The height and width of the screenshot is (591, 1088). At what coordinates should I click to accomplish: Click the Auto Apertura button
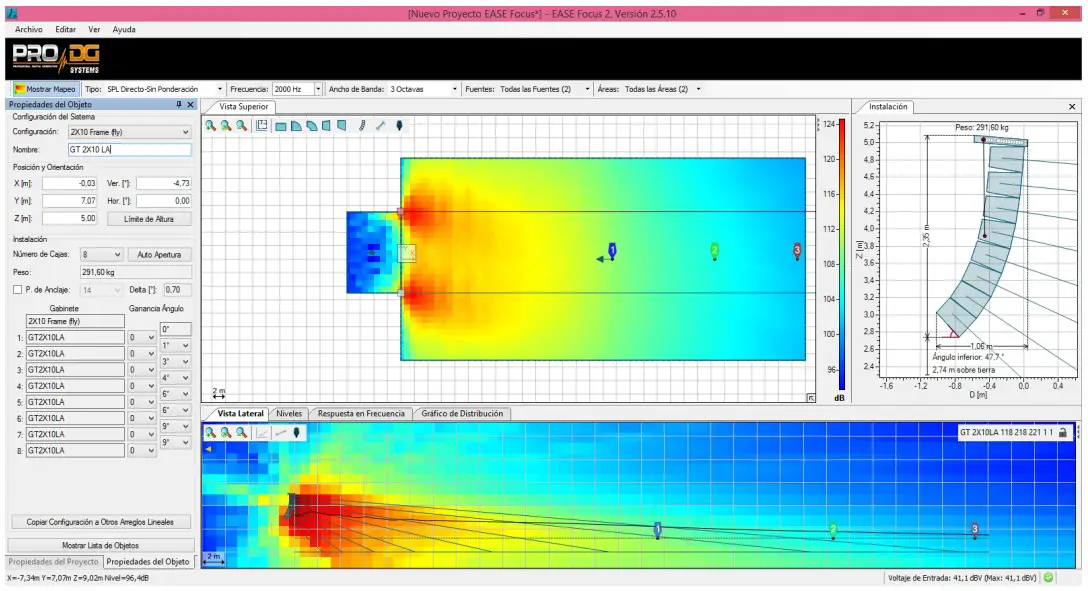(159, 255)
